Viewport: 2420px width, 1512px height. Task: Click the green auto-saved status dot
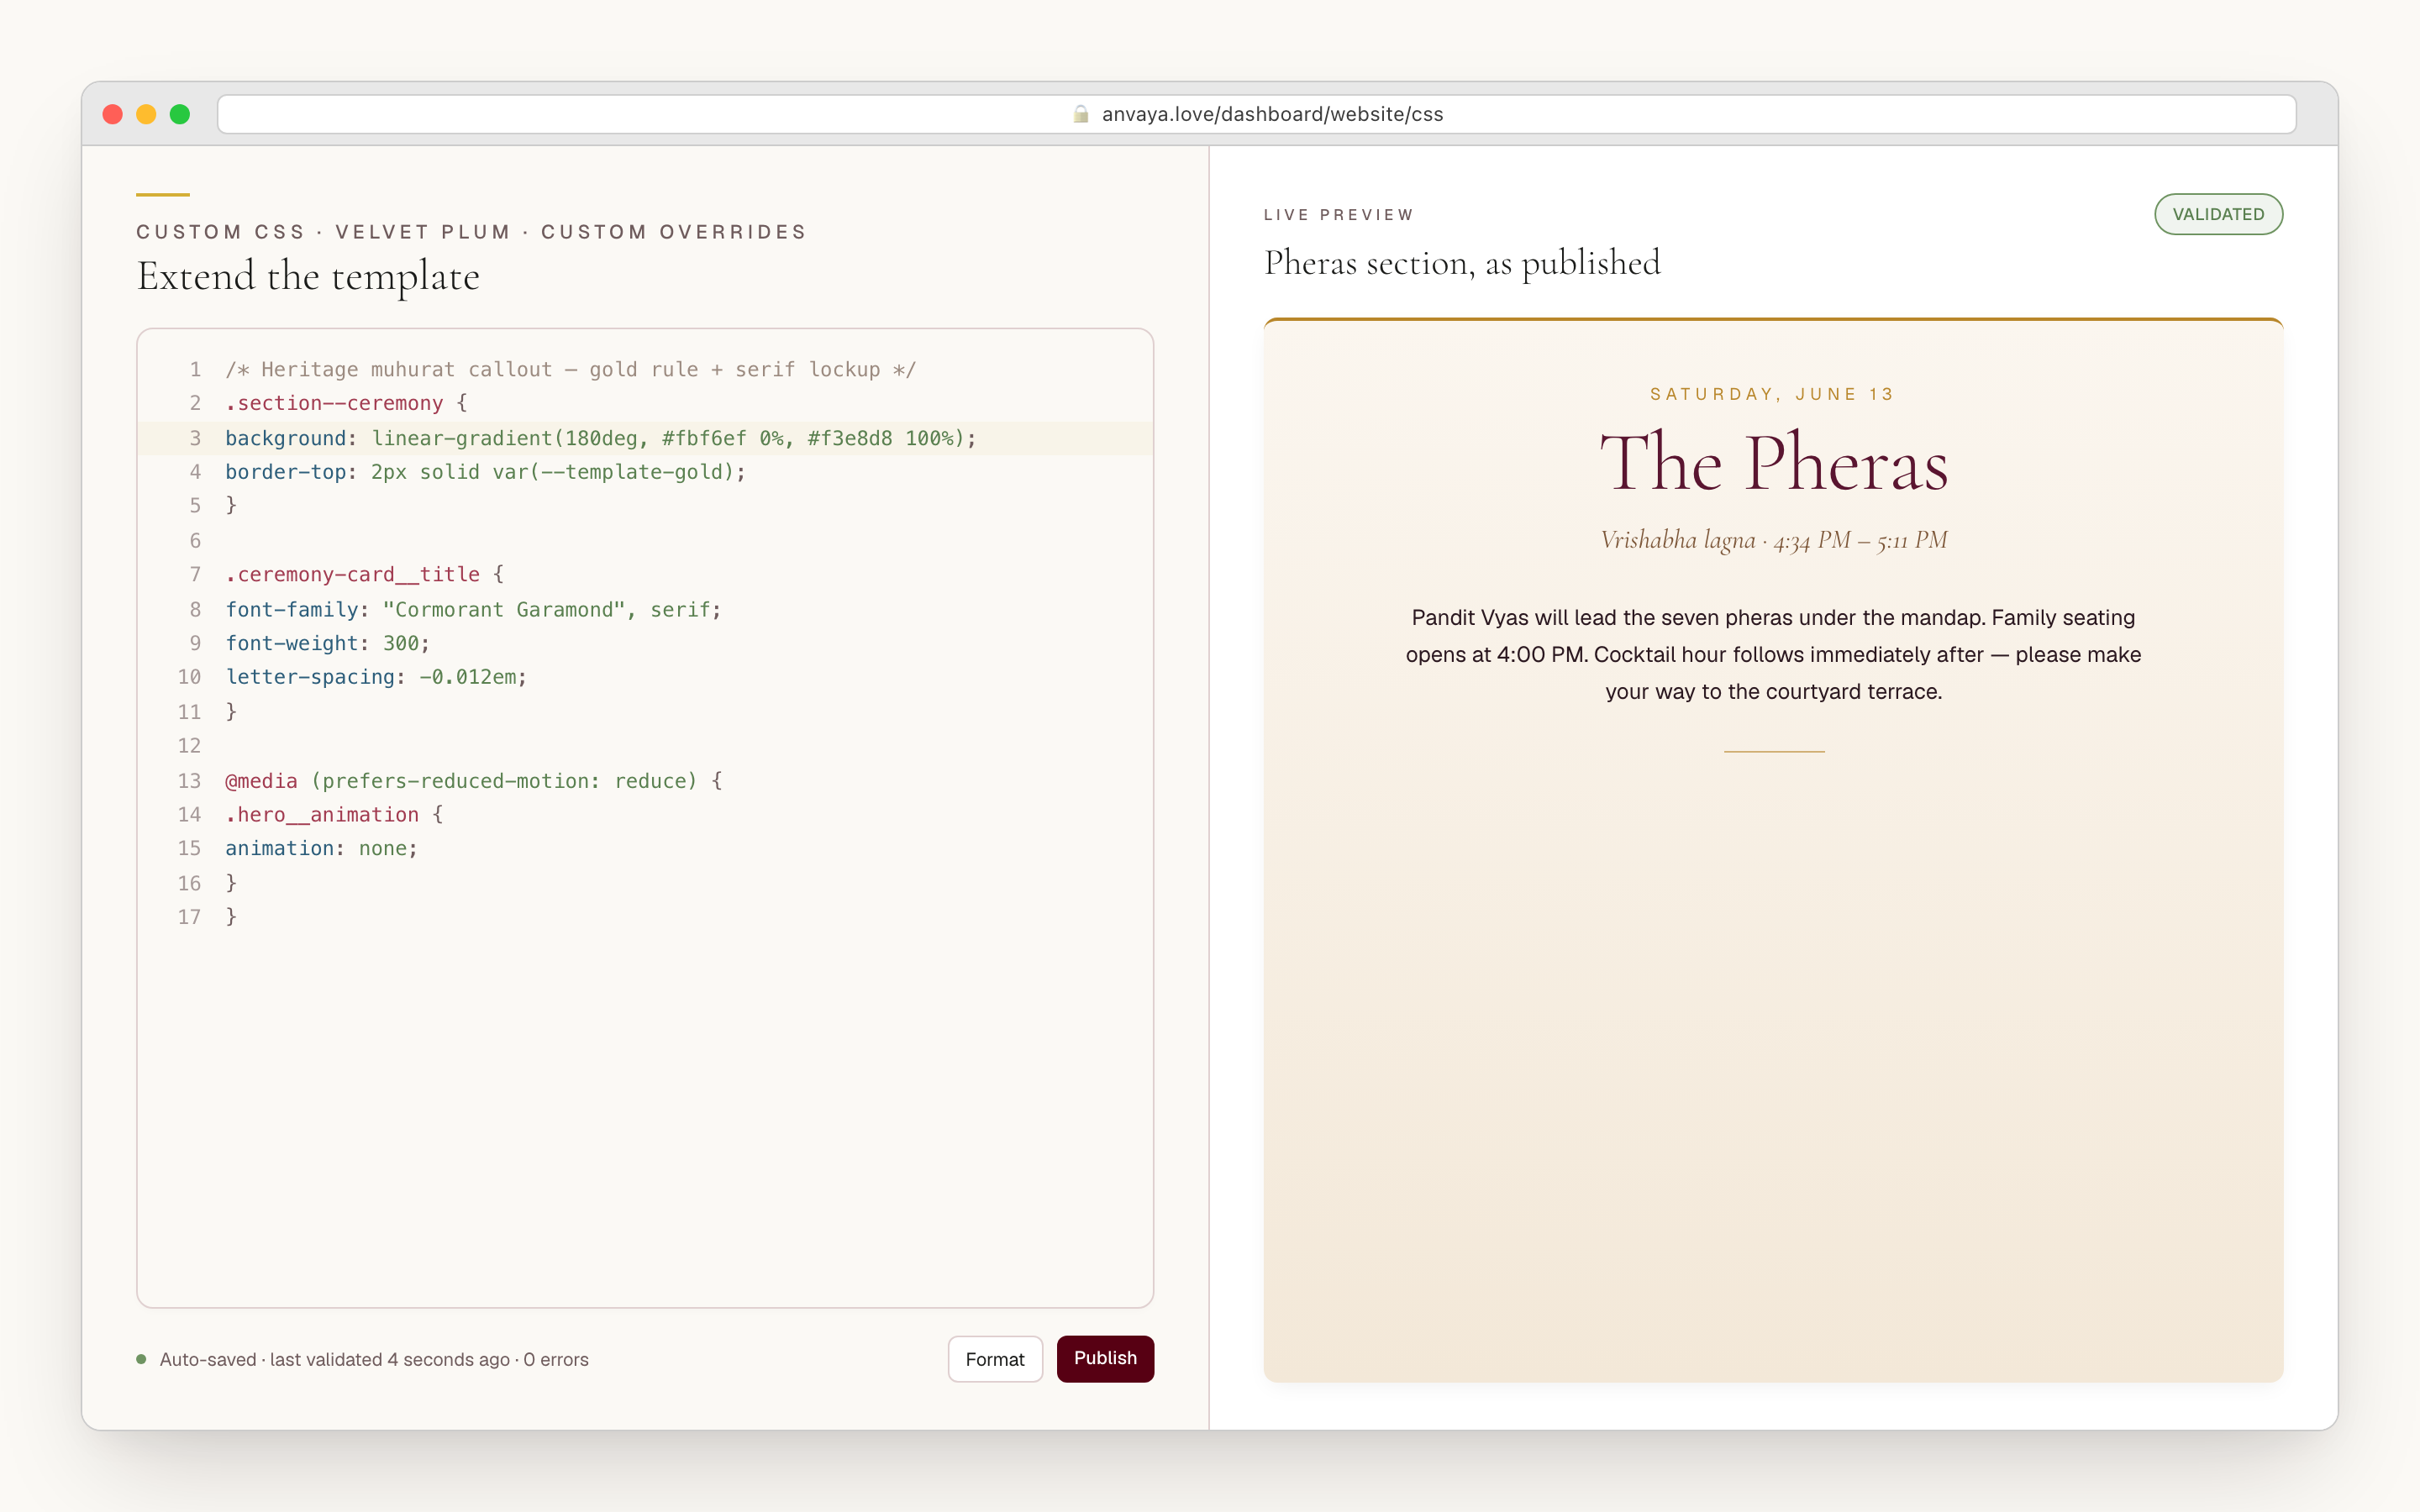click(x=141, y=1359)
